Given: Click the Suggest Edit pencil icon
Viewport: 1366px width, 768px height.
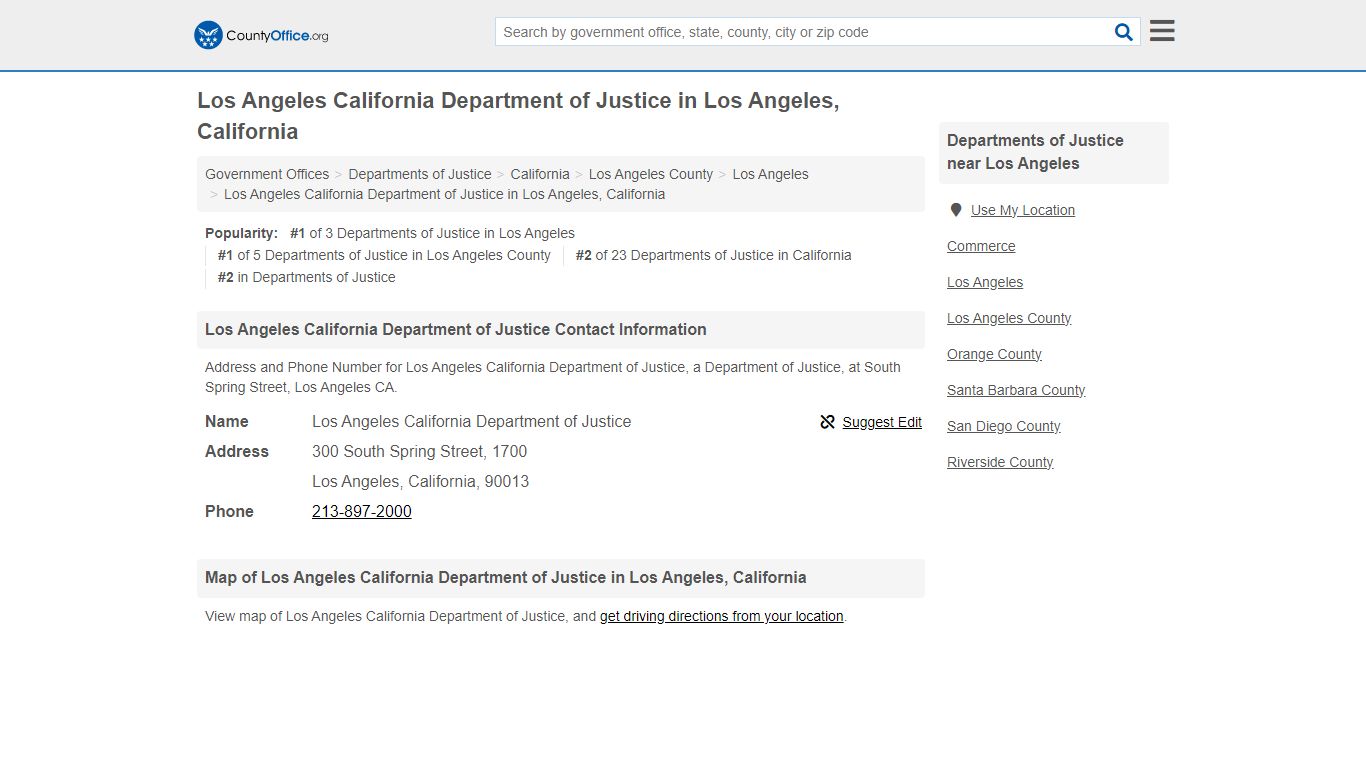Looking at the screenshot, I should (827, 422).
